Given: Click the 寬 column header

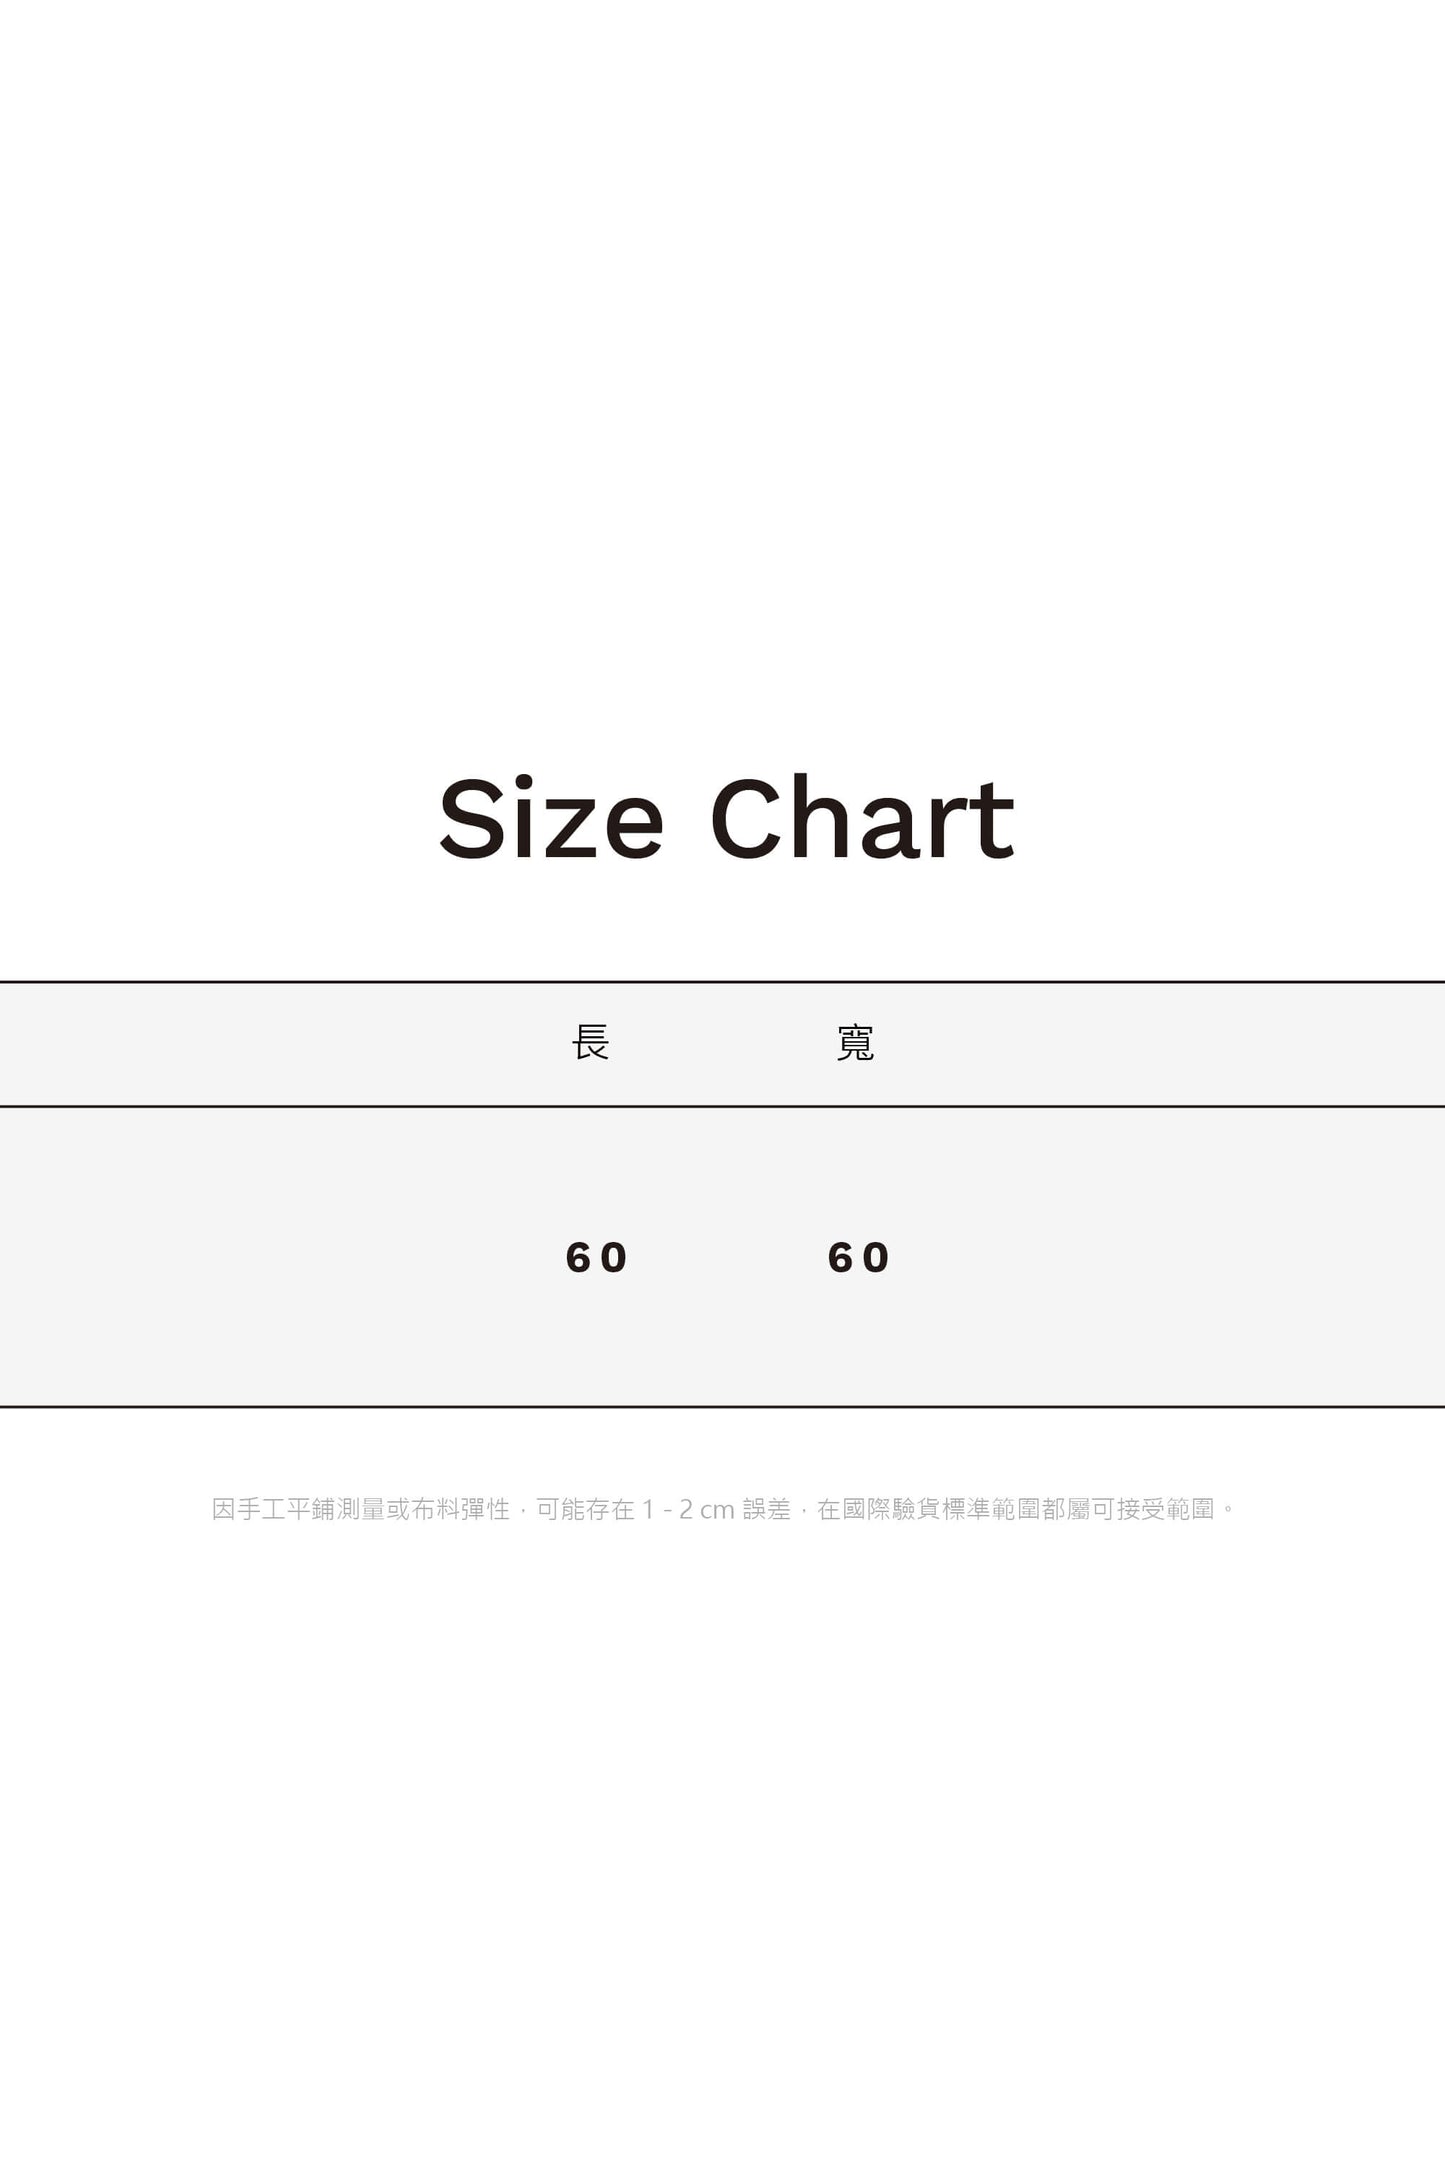Looking at the screenshot, I should 856,1044.
